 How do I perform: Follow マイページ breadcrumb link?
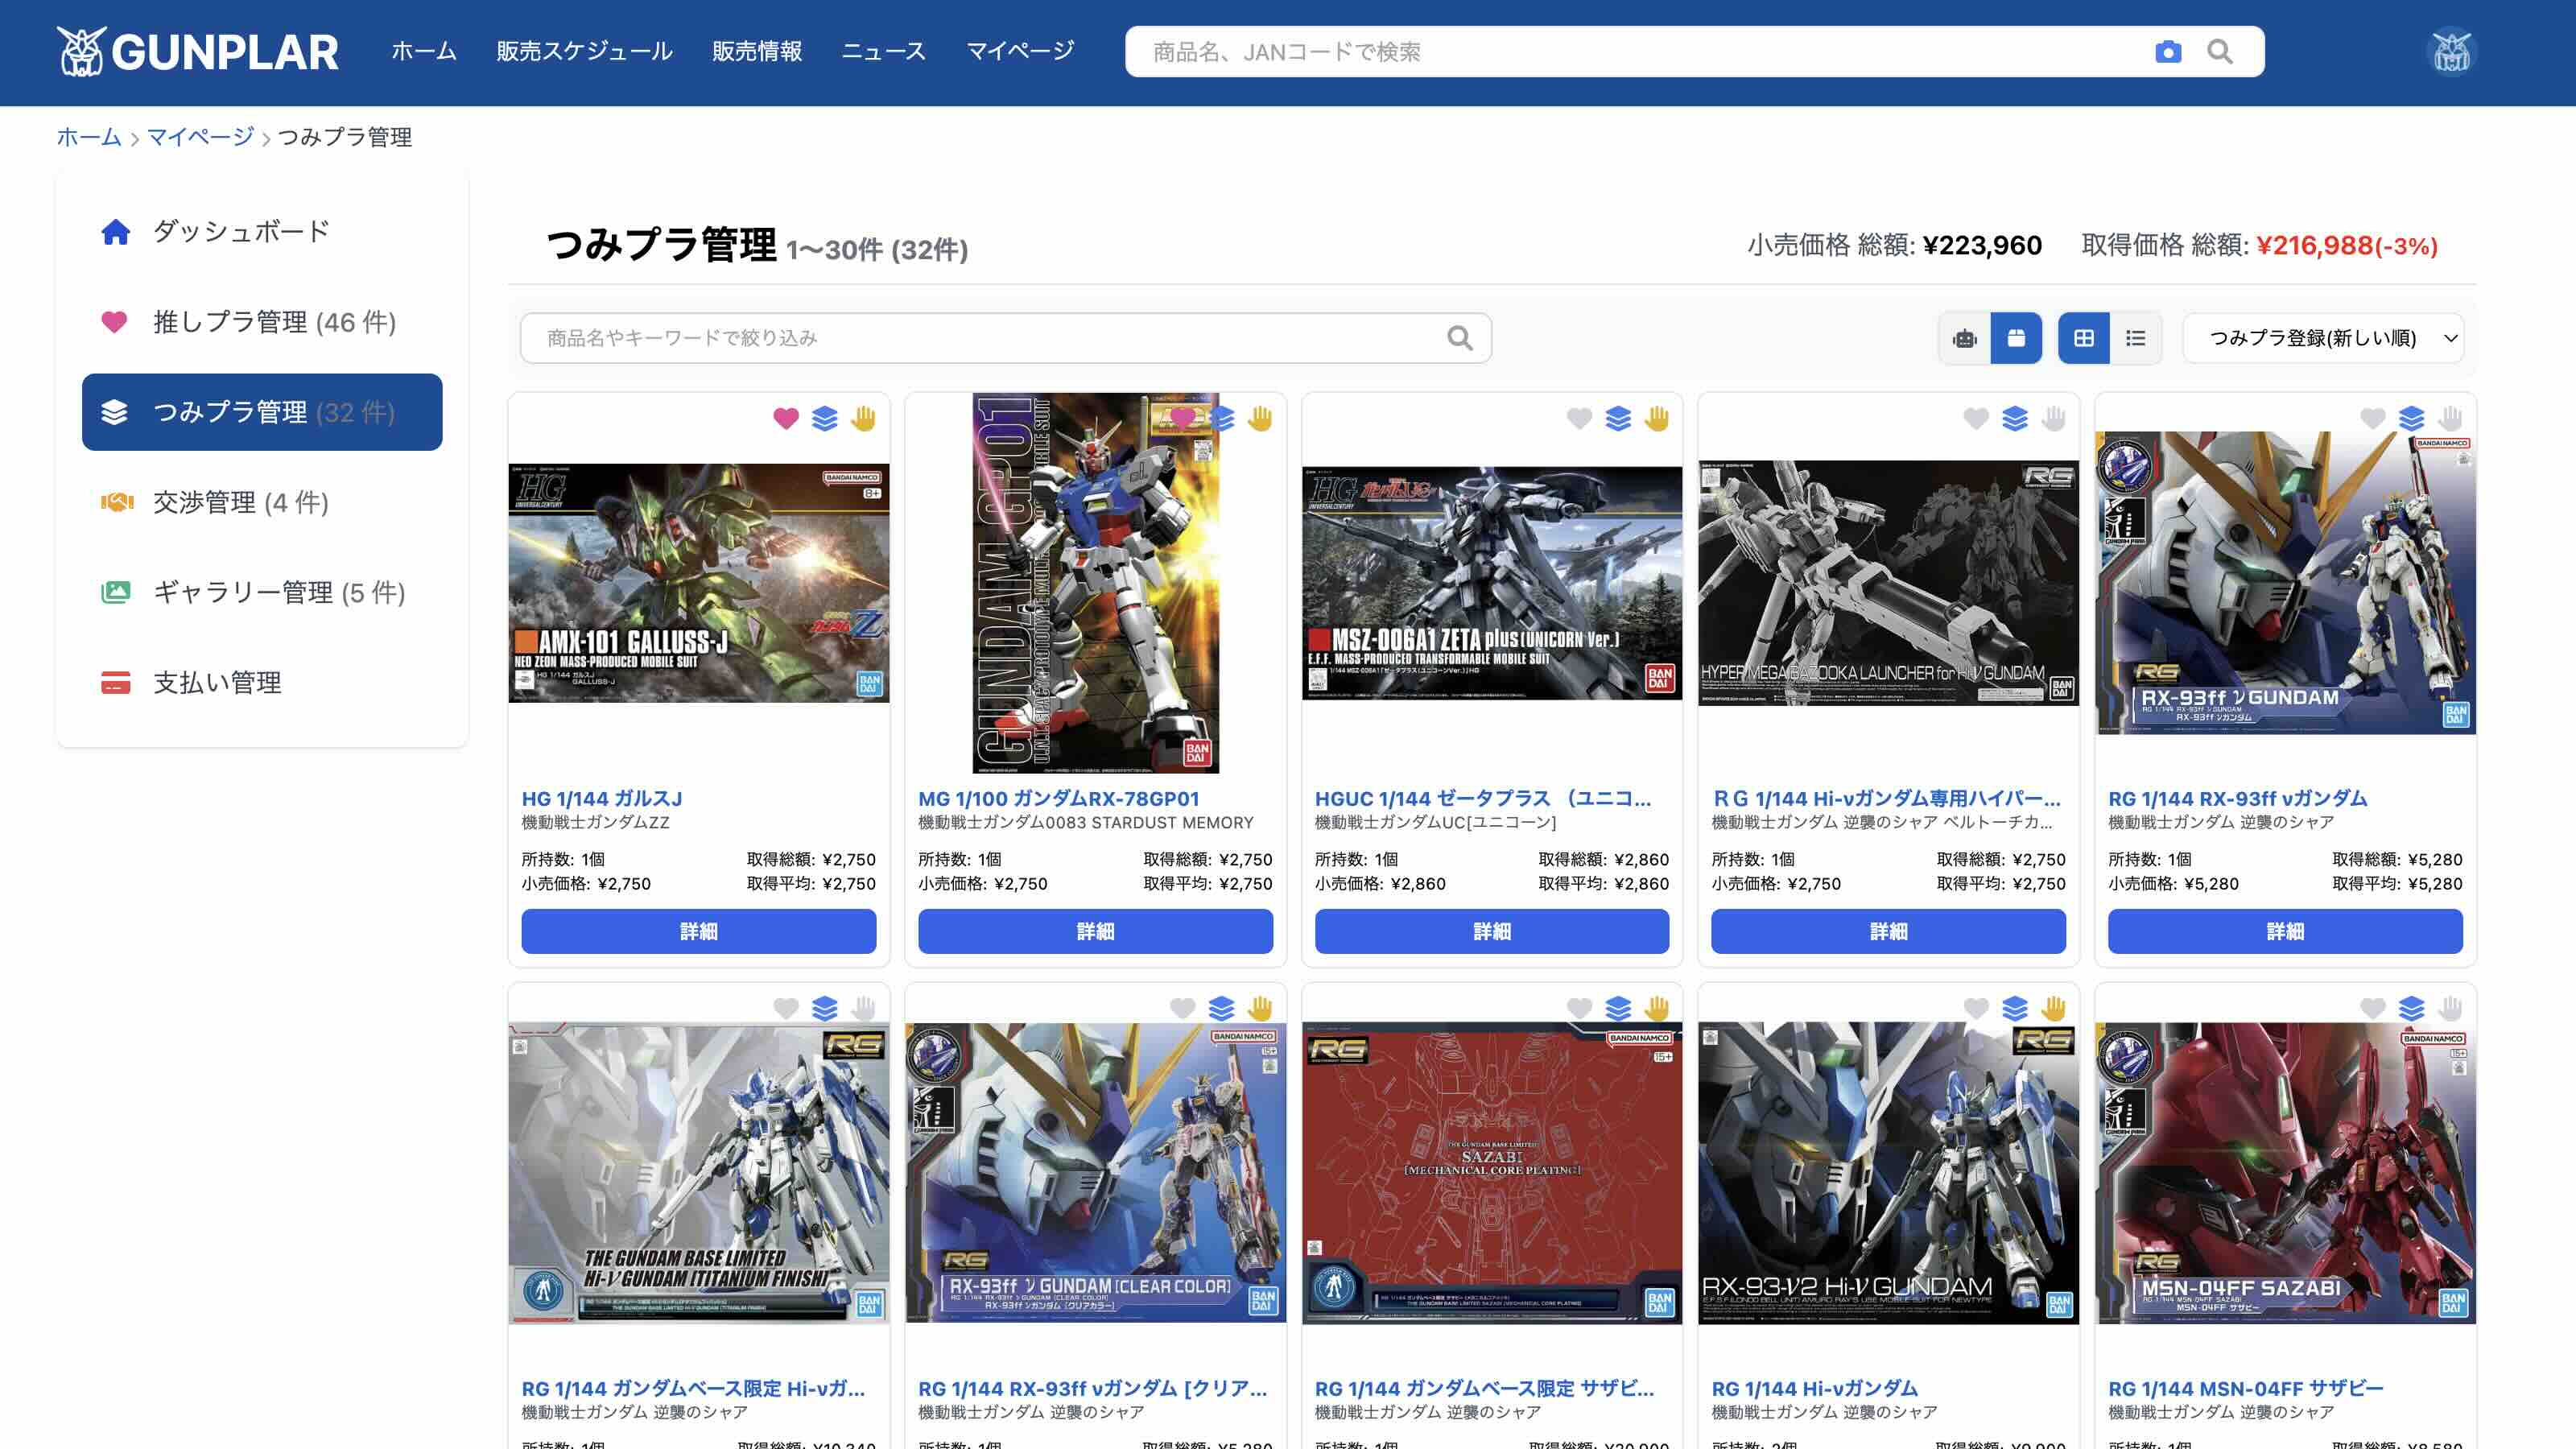[200, 137]
